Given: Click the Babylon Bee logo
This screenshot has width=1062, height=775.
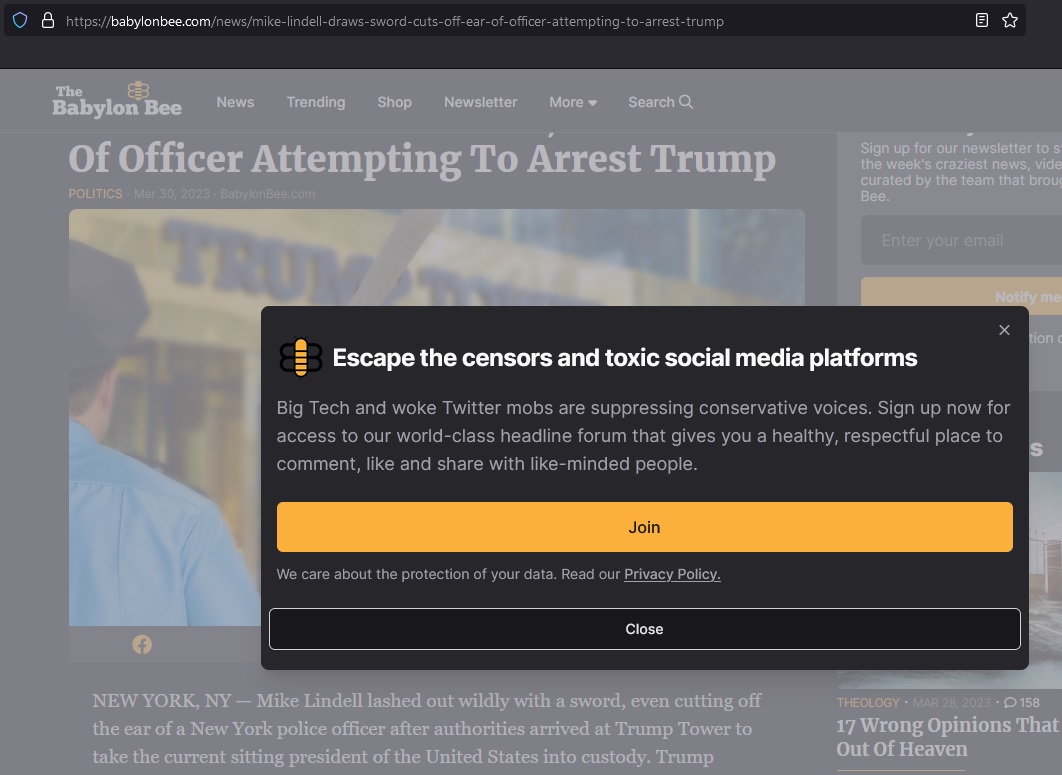Looking at the screenshot, I should [x=117, y=100].
